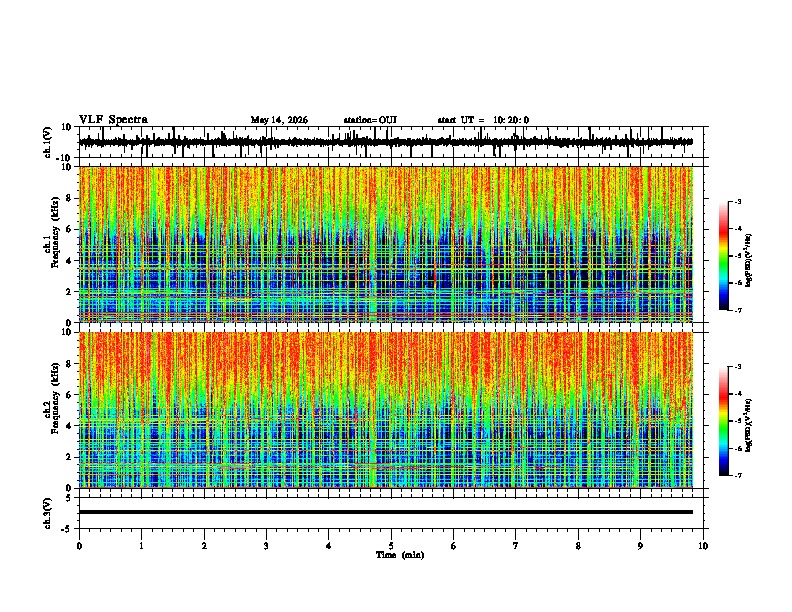This screenshot has width=792, height=612.
Task: Click the ch.1(V) waveform axis label
Action: tap(48, 142)
